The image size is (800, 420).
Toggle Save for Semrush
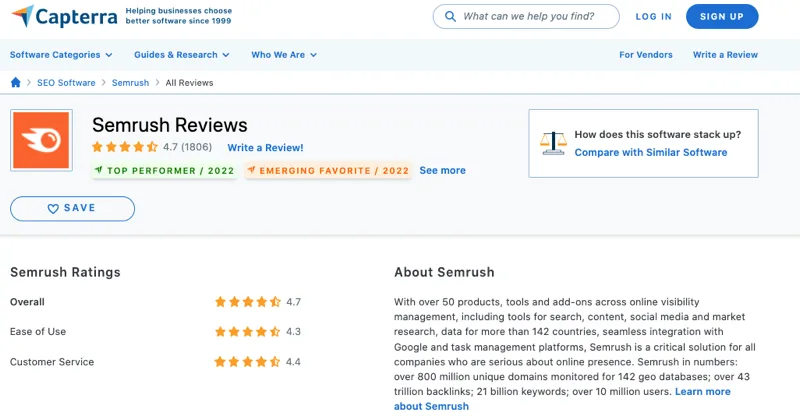tap(72, 208)
